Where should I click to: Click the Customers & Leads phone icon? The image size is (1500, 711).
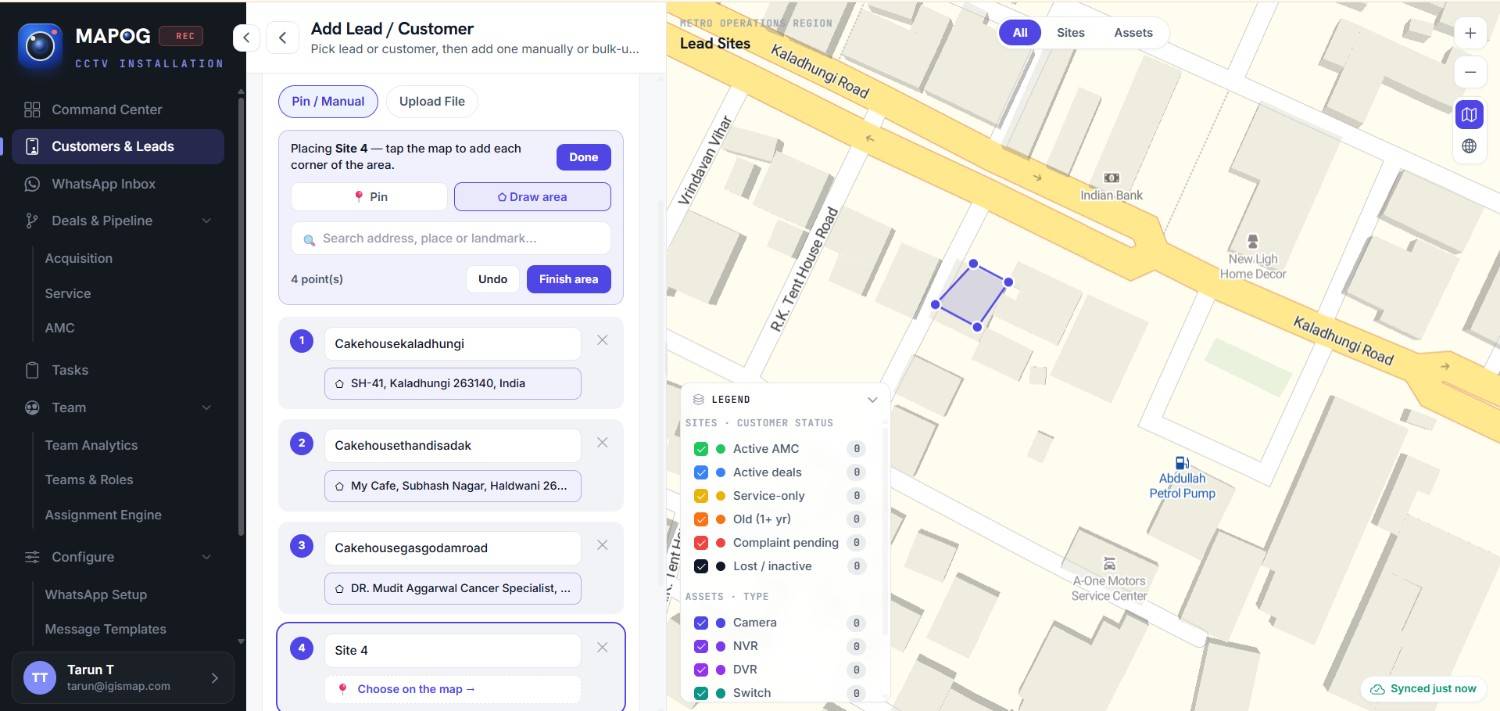[x=32, y=146]
